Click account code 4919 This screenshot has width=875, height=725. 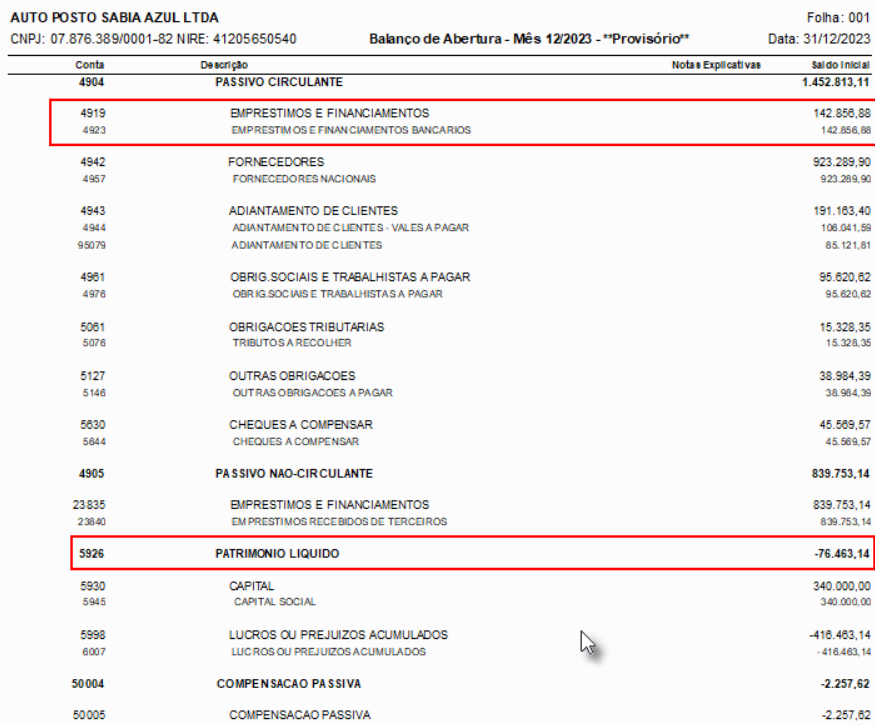click(93, 113)
